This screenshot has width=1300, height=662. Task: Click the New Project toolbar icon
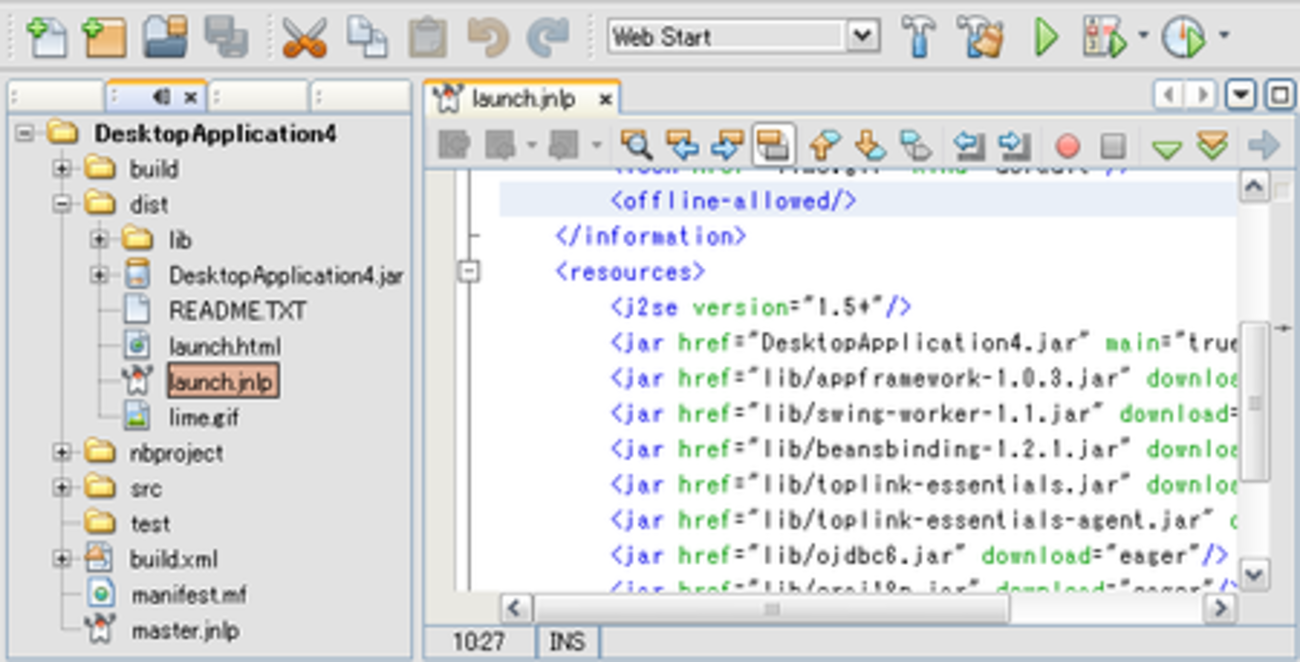[x=103, y=38]
